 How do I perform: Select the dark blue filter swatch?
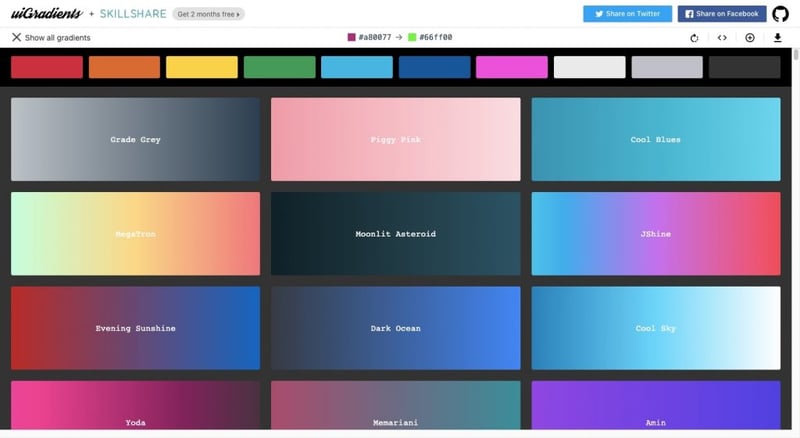pyautogui.click(x=434, y=67)
